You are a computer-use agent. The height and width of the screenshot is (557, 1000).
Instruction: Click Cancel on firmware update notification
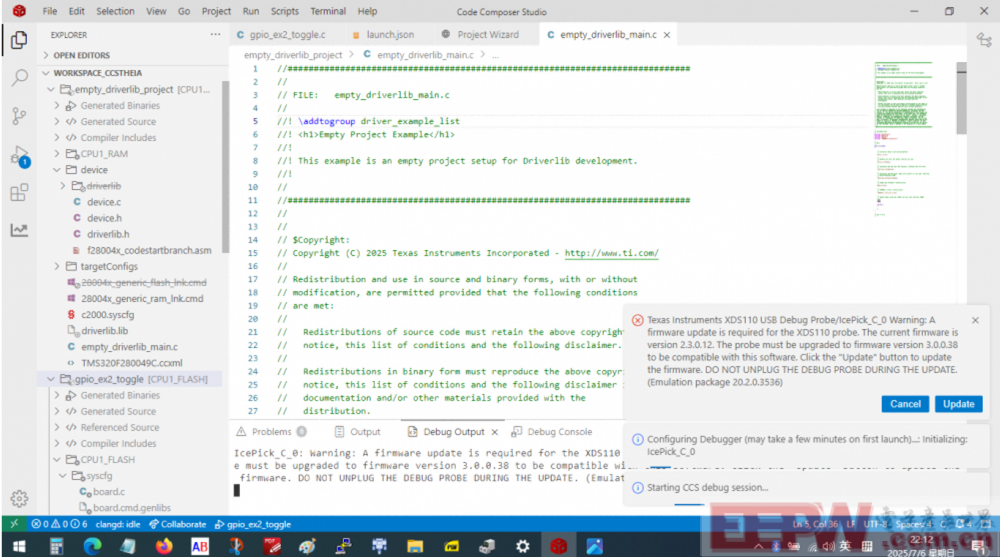pyautogui.click(x=905, y=404)
